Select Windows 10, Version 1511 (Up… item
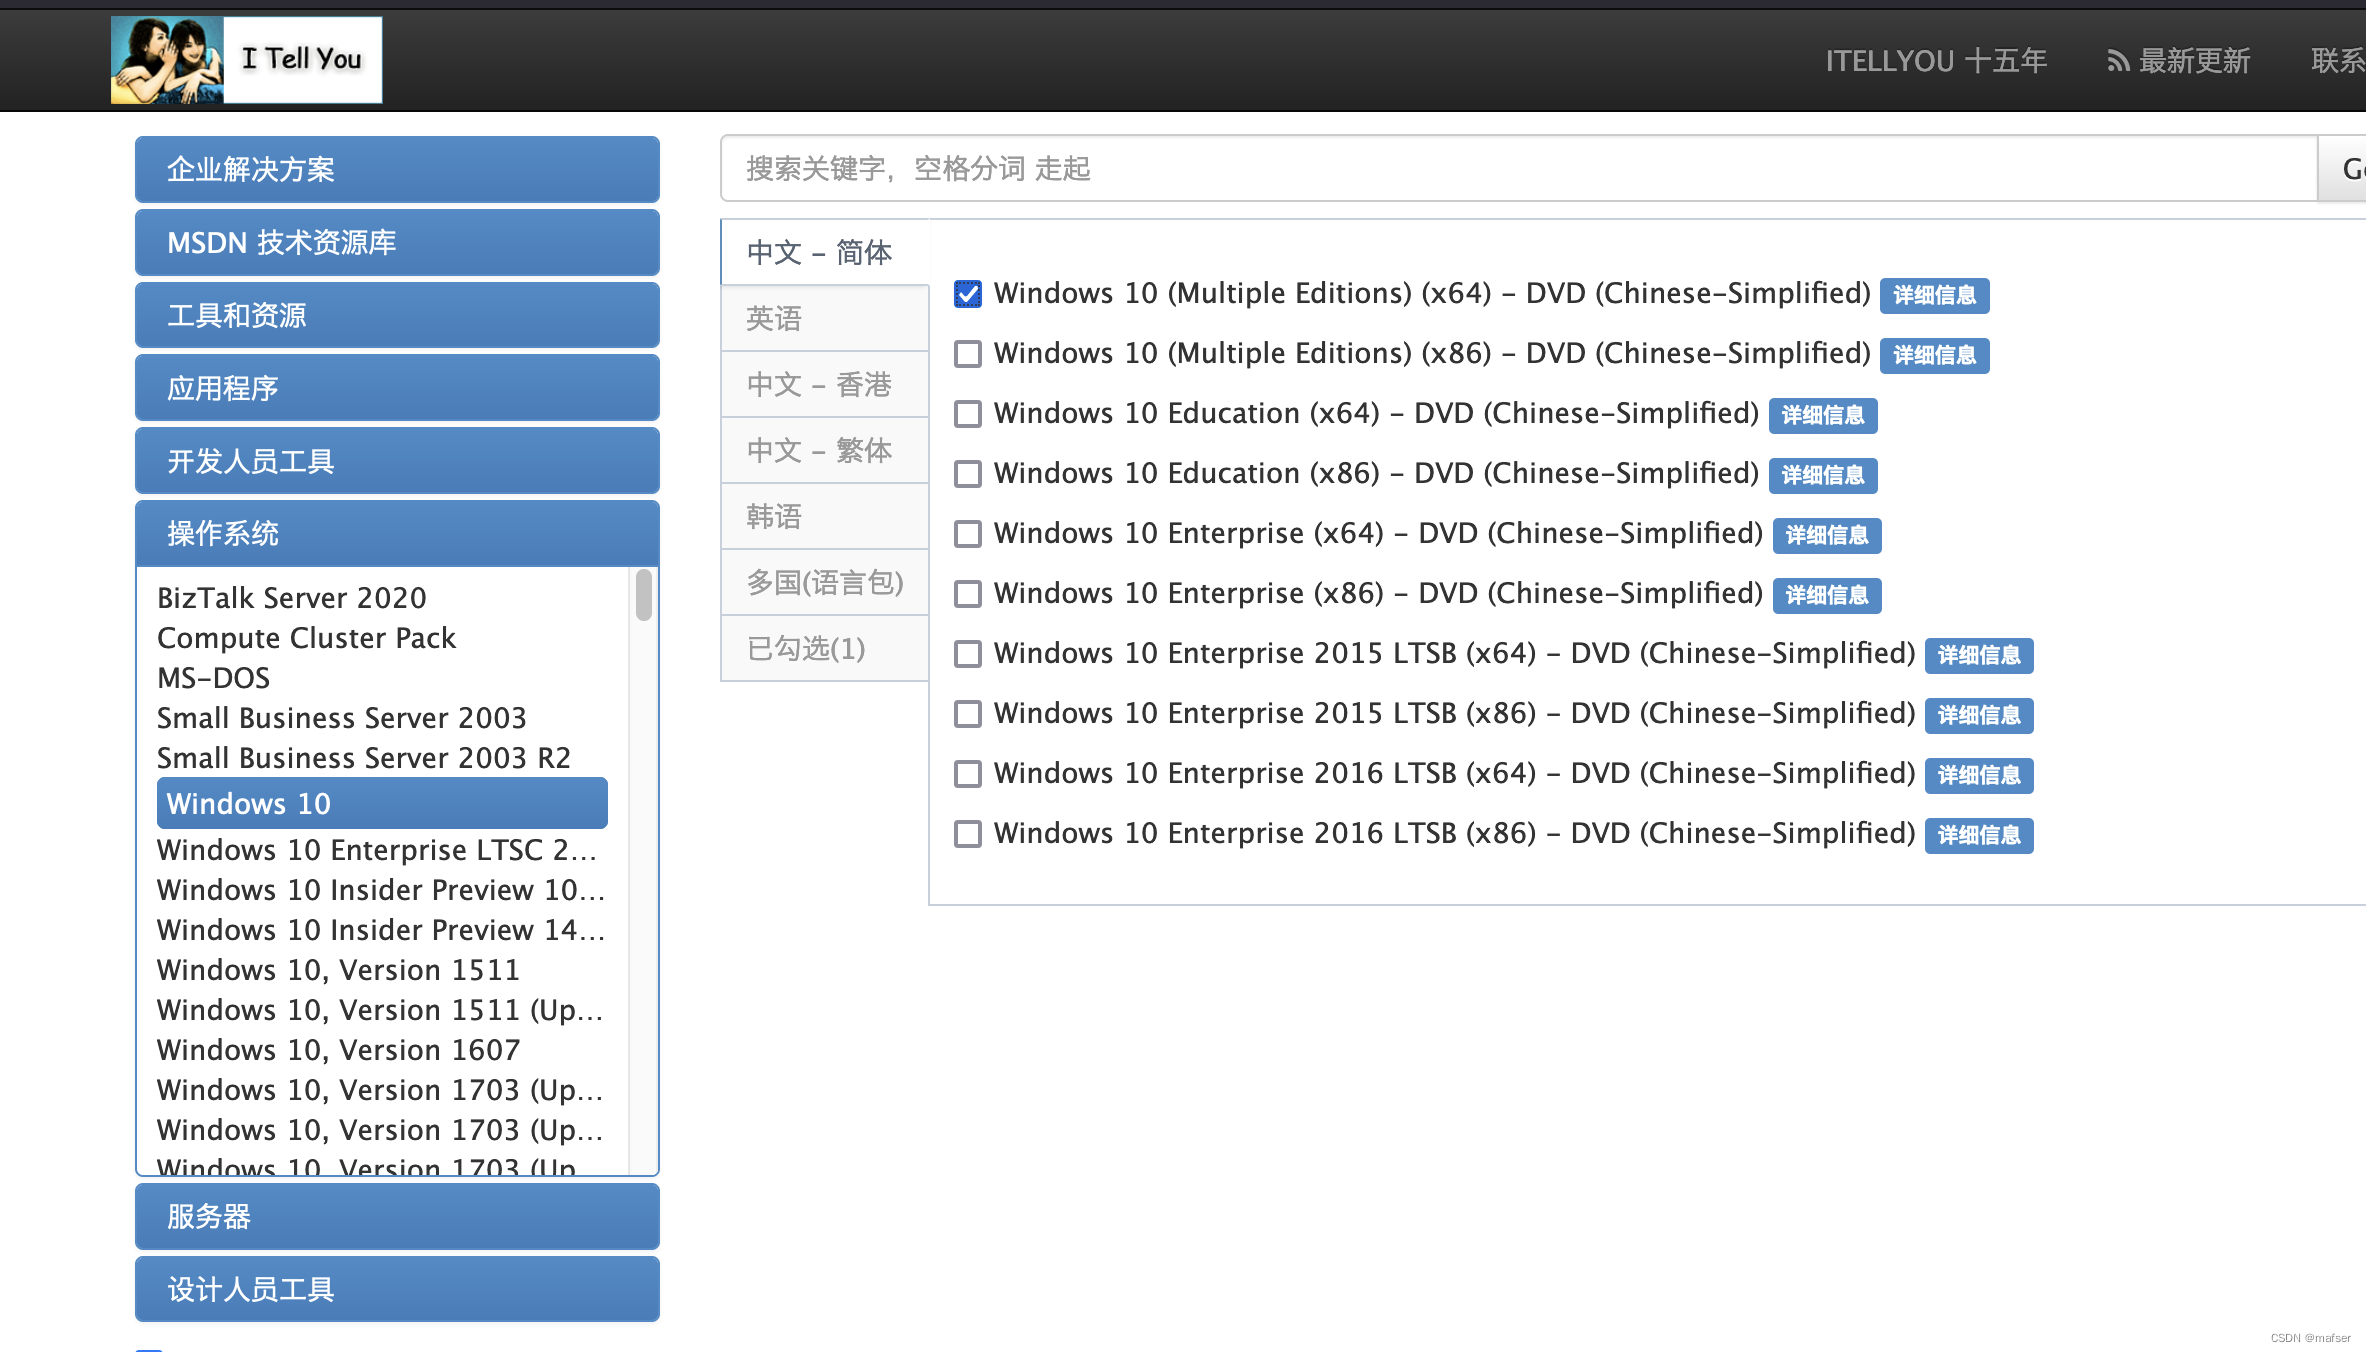2366x1352 pixels. [x=381, y=1010]
